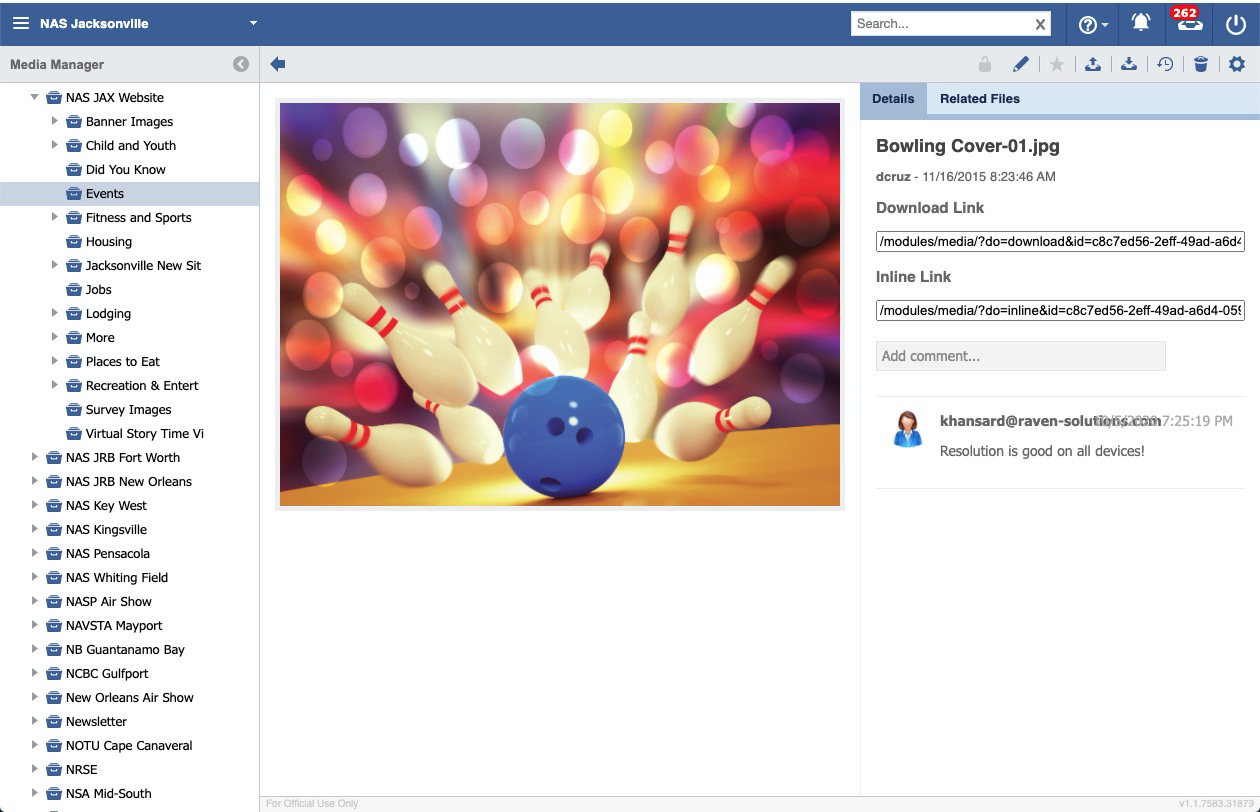Click the pencil edit icon in toolbar
This screenshot has height=812, width=1260.
(x=1020, y=64)
